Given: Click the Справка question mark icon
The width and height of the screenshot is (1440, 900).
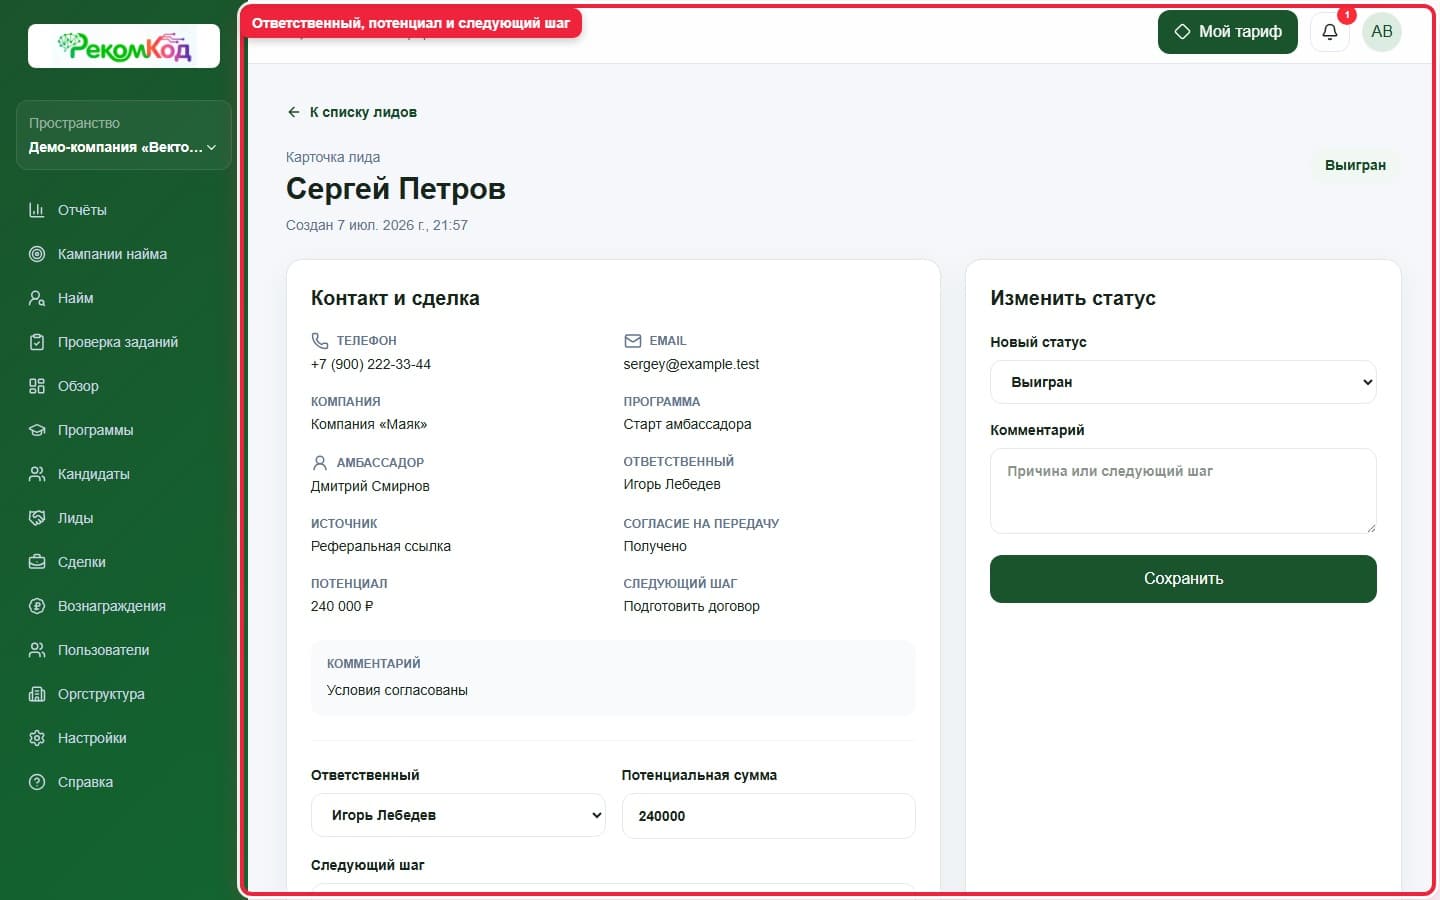Looking at the screenshot, I should [37, 782].
